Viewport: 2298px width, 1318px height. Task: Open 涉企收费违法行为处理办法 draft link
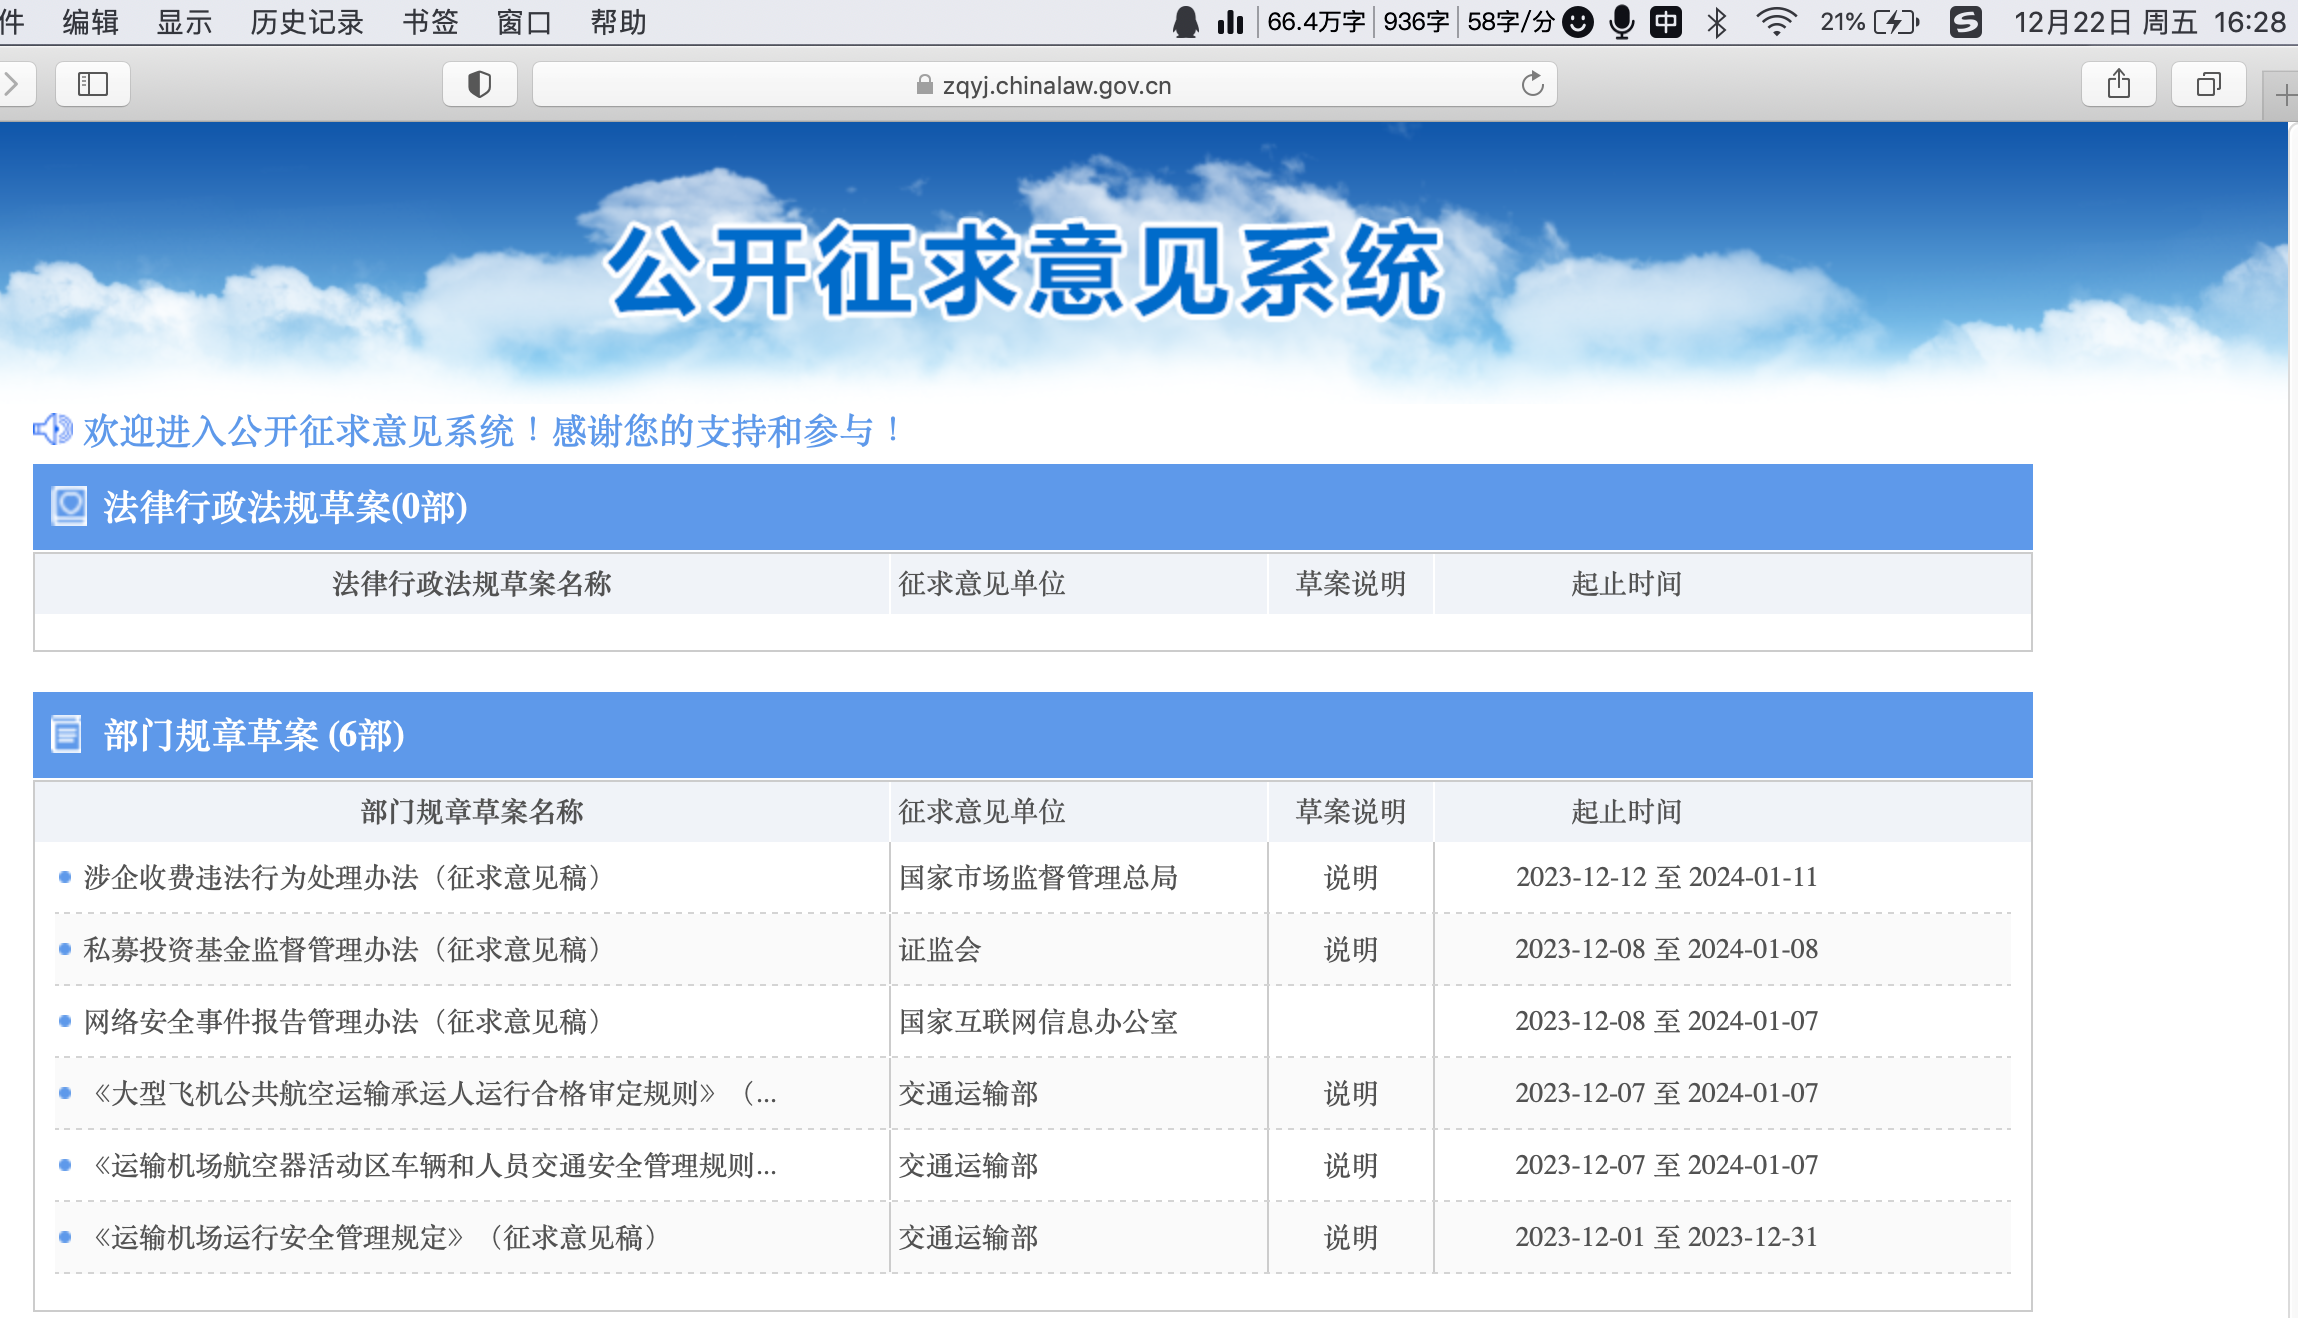(347, 877)
